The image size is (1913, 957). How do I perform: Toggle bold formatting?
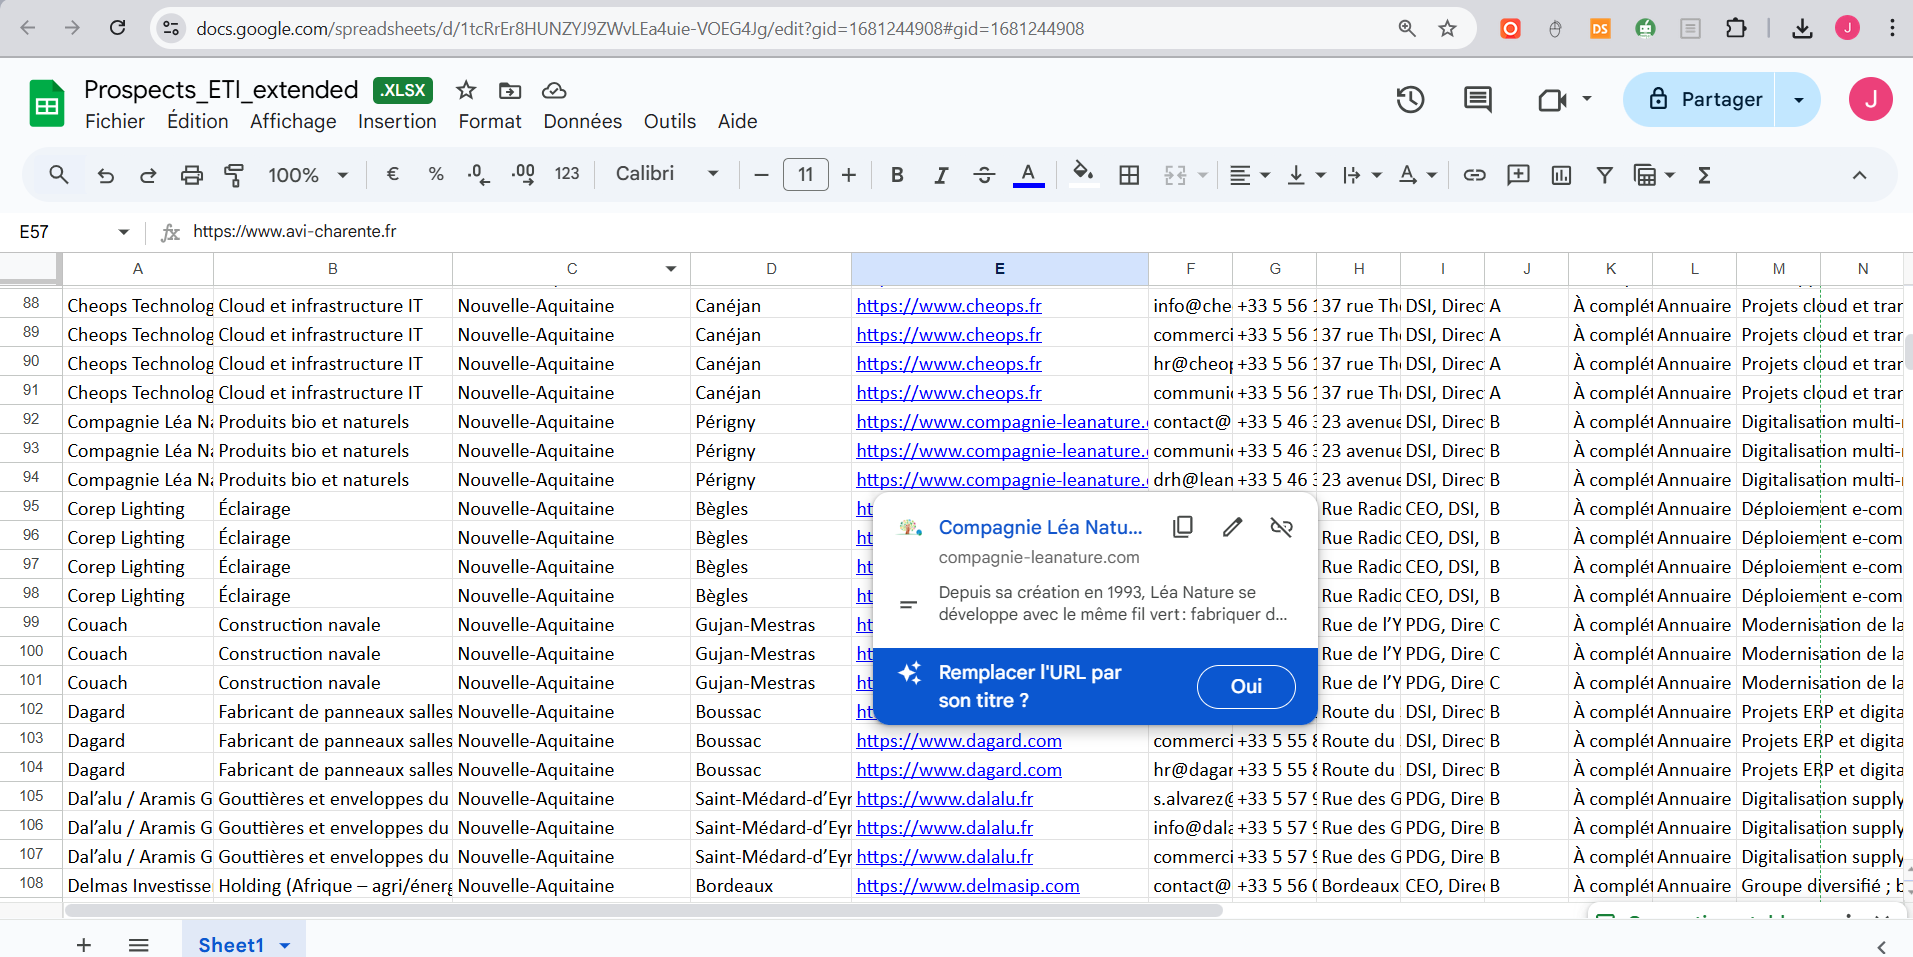click(x=897, y=175)
